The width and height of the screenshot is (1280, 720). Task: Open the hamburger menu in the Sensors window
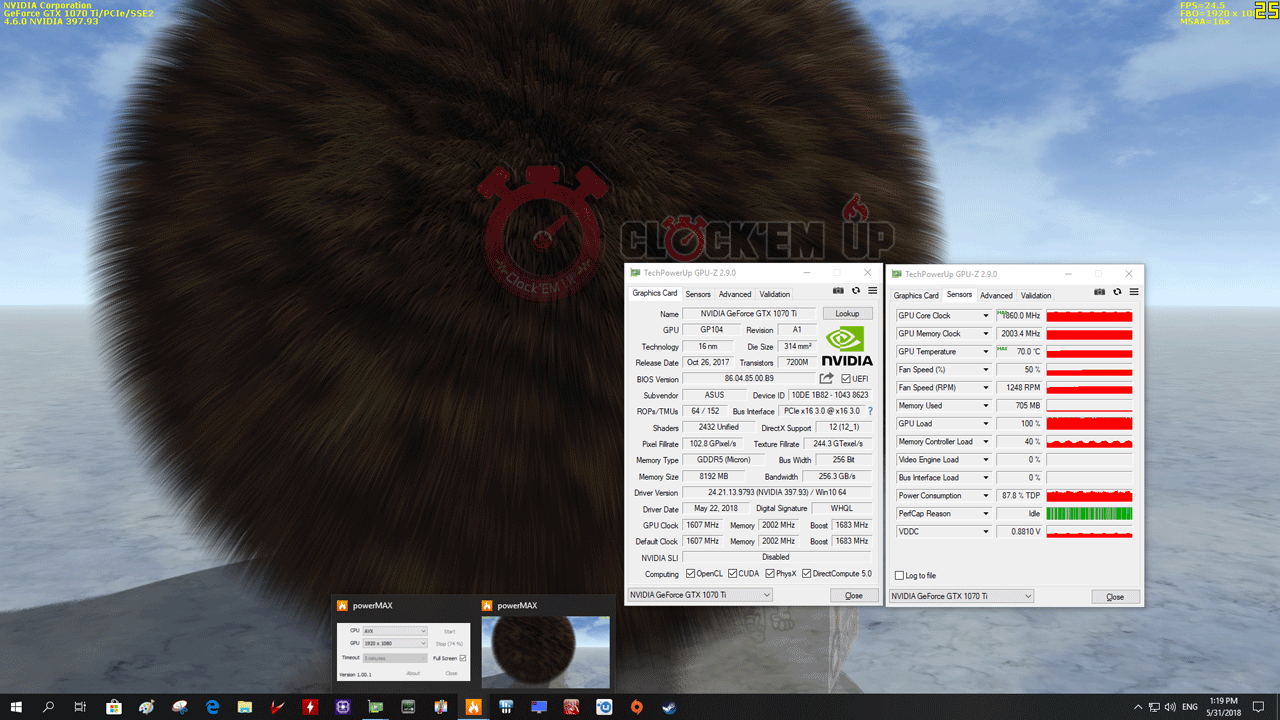click(1132, 292)
